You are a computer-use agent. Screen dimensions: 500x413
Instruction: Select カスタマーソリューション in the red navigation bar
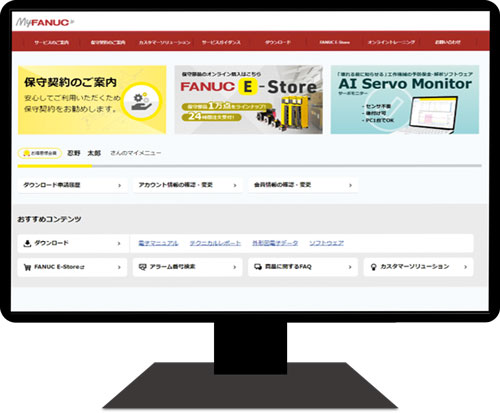click(x=165, y=42)
